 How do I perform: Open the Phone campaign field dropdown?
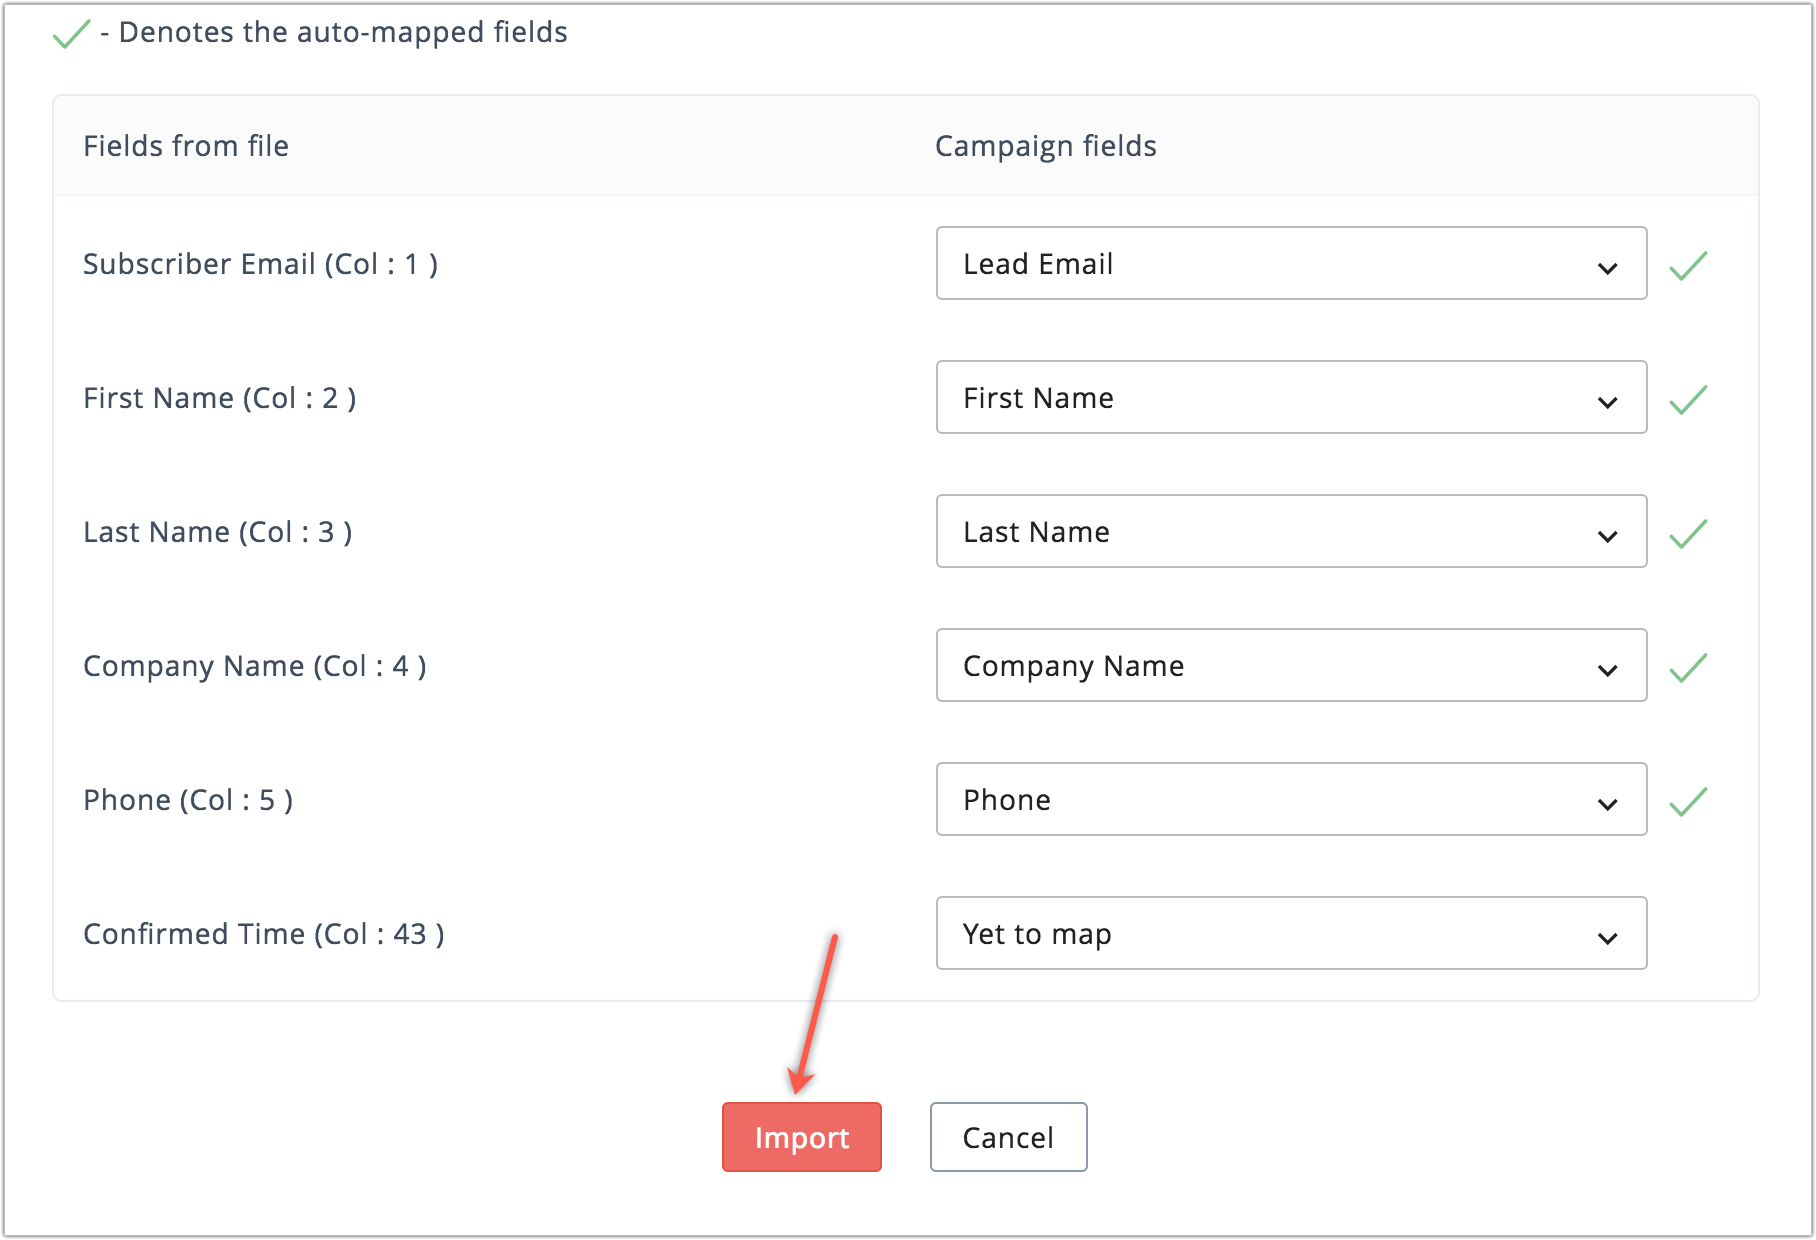[1290, 799]
